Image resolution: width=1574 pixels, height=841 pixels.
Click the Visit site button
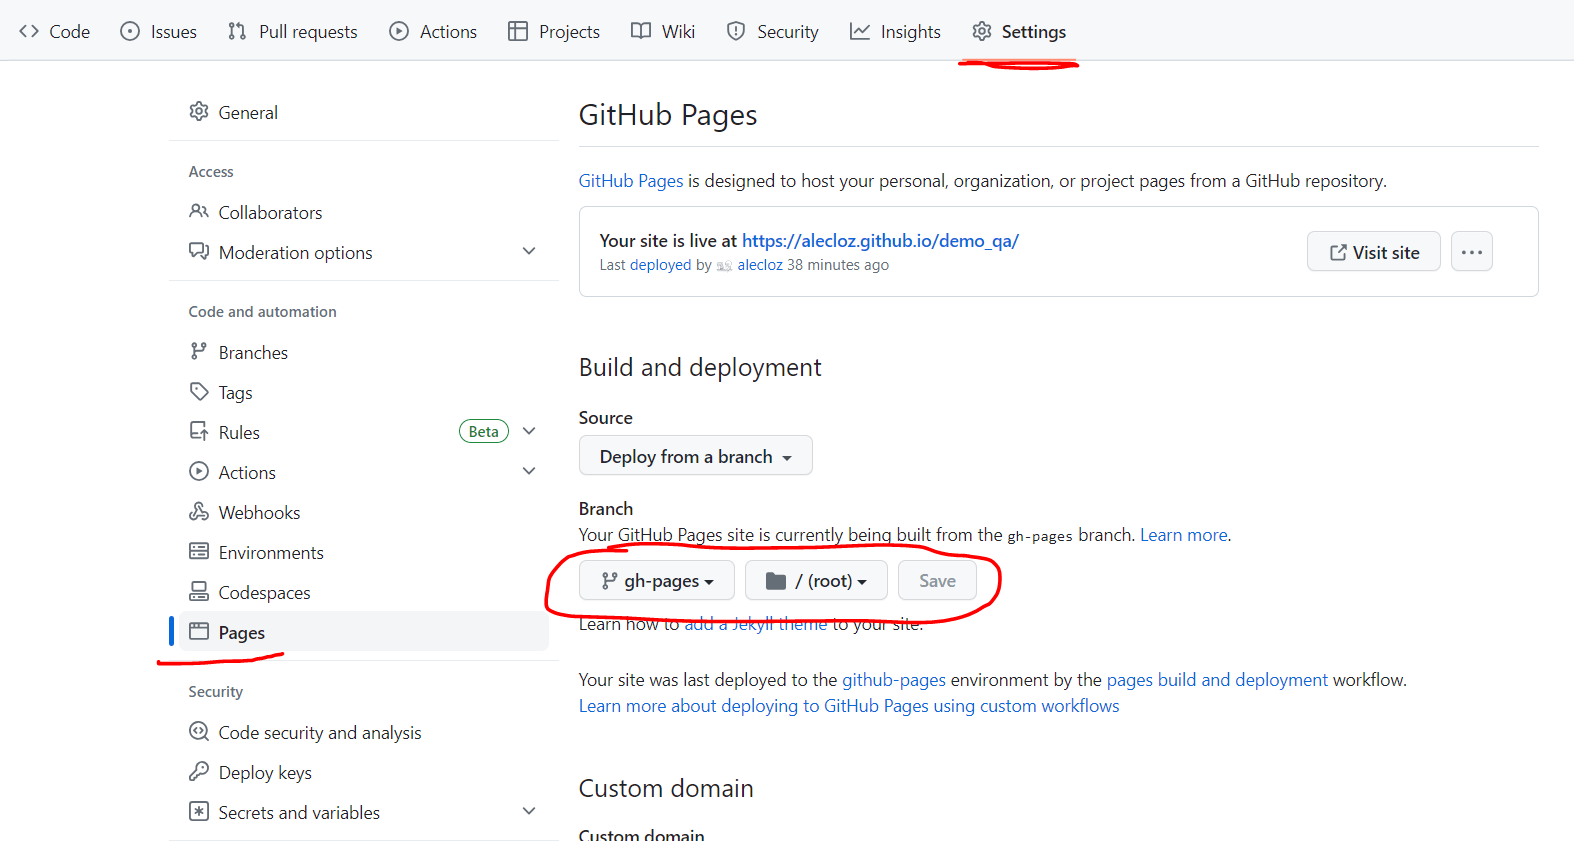pyautogui.click(x=1373, y=252)
